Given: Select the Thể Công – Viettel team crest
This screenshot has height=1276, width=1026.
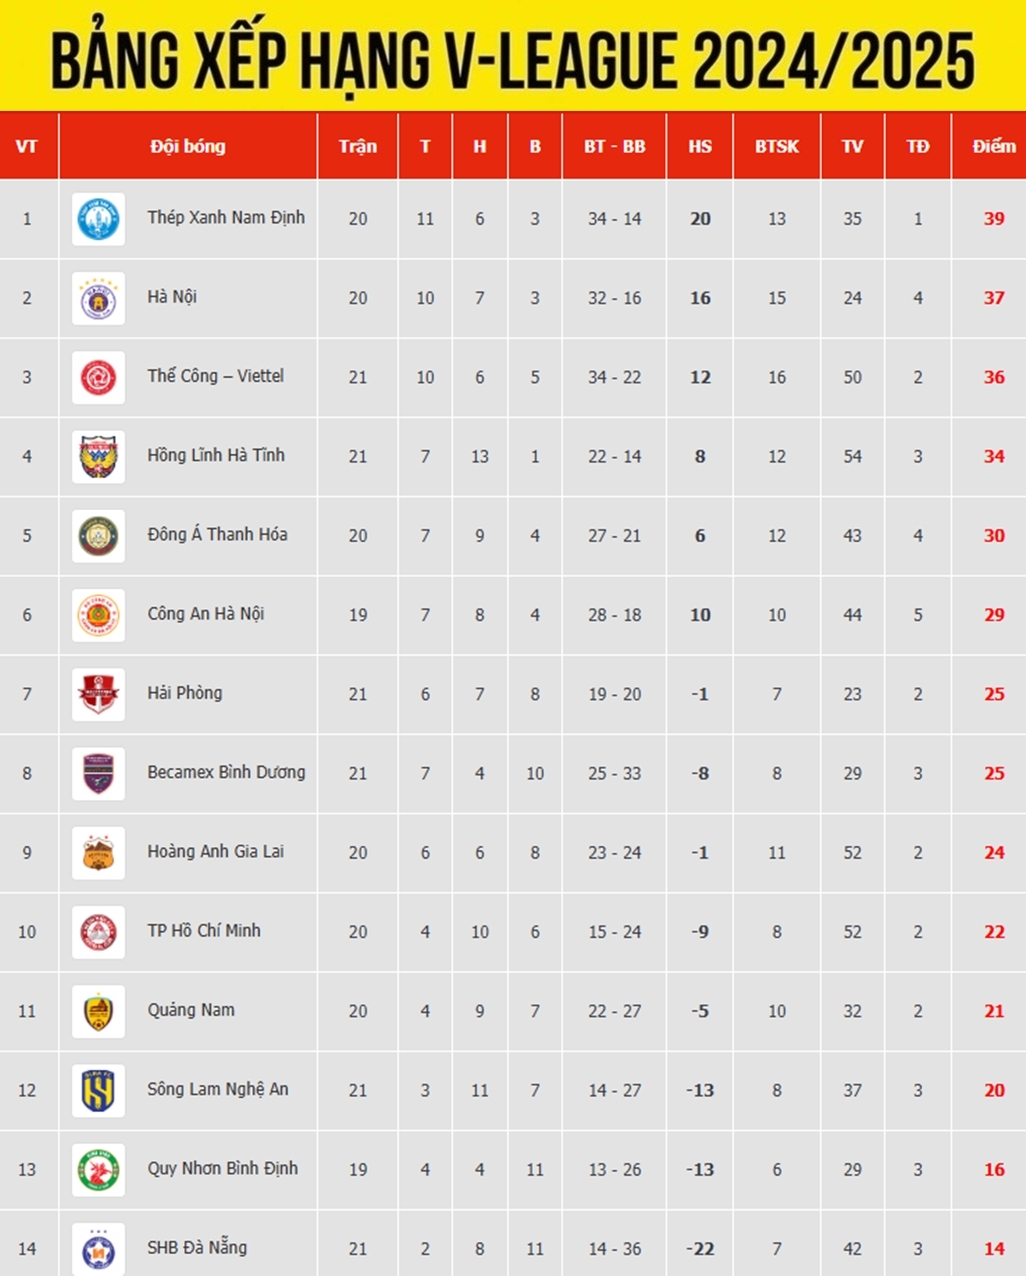Looking at the screenshot, I should coord(98,377).
